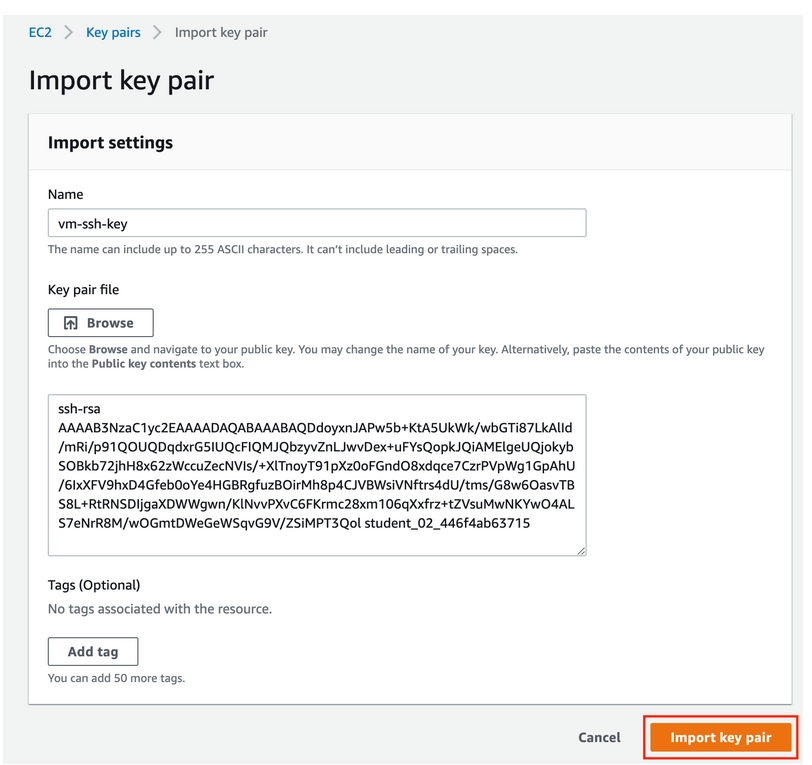Click the Key pair file label
The width and height of the screenshot is (812, 765).
click(83, 290)
